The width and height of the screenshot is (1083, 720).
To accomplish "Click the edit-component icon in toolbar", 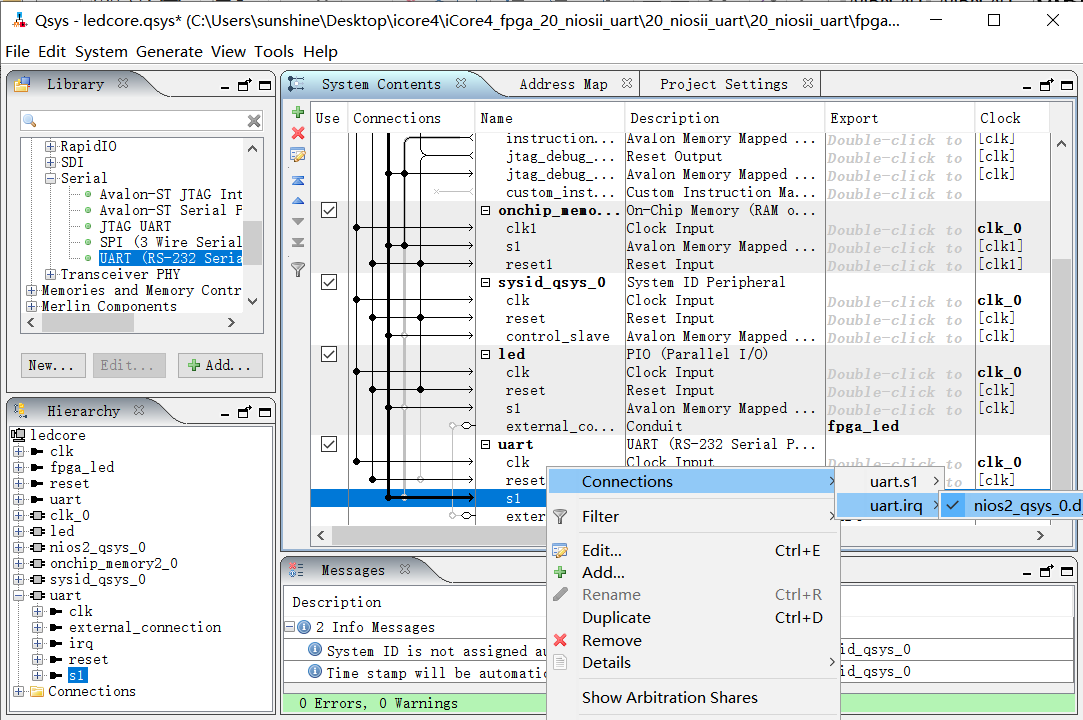I will click(297, 155).
